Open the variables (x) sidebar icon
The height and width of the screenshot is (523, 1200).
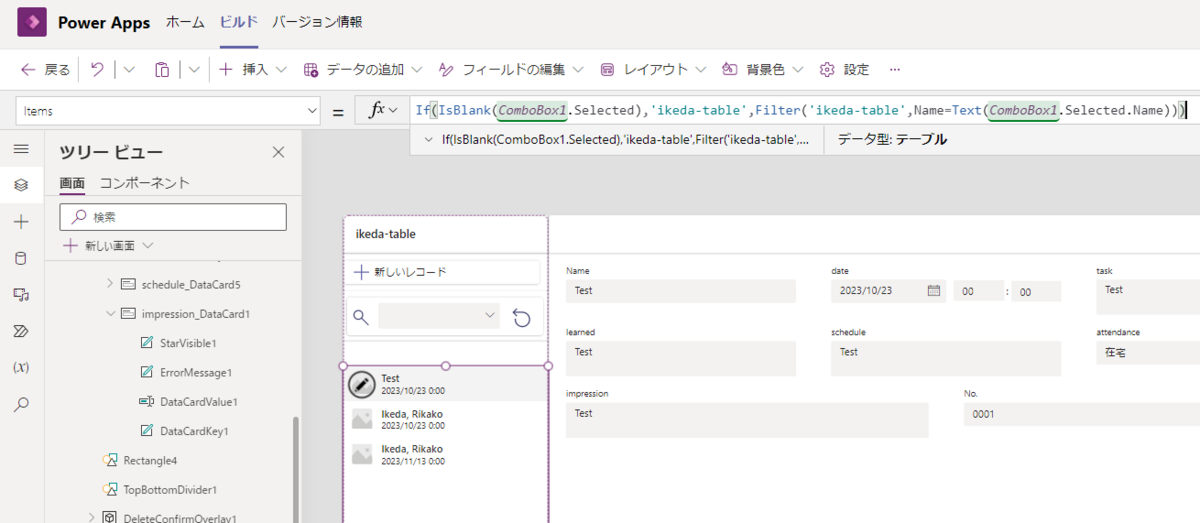21,367
